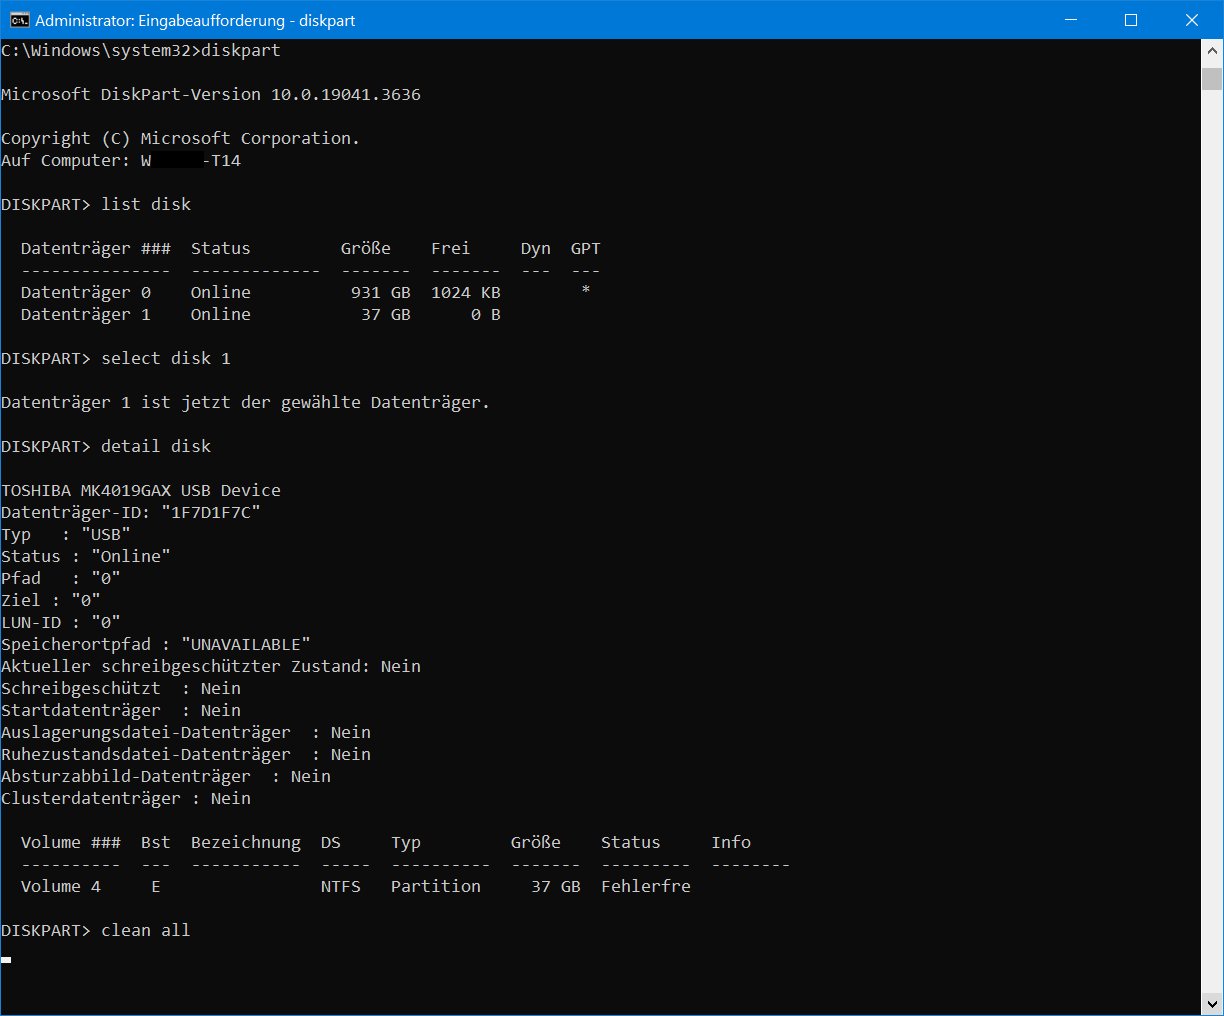Select the Datenträger 0 row
Image resolution: width=1224 pixels, height=1016 pixels.
point(260,292)
